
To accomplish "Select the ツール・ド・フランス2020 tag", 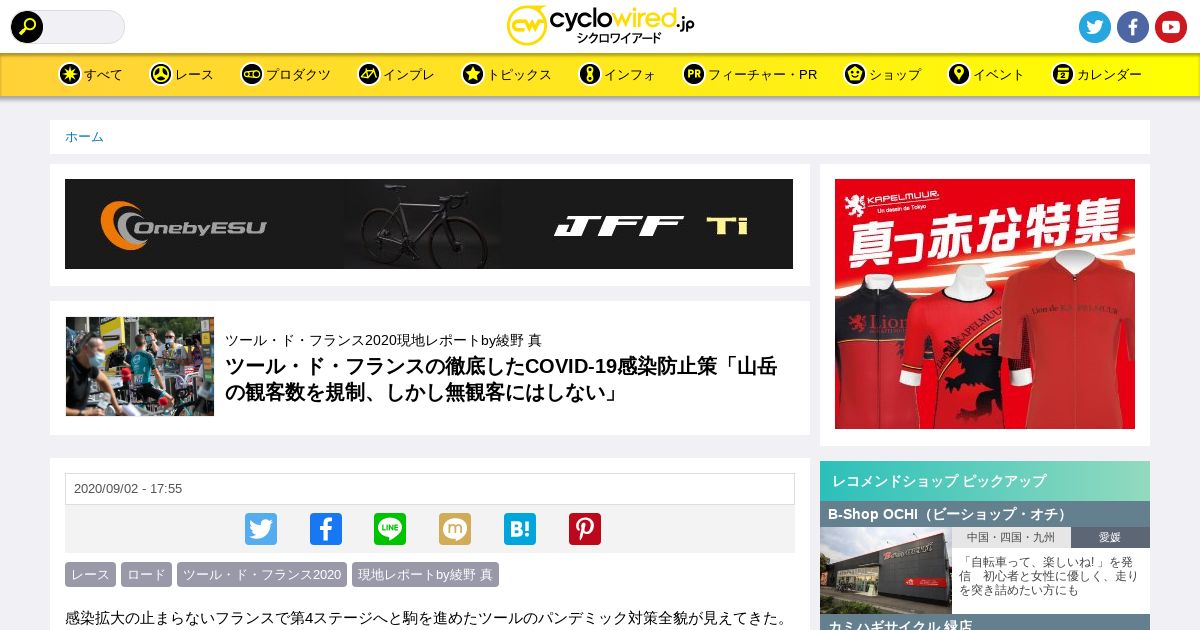I will click(x=262, y=575).
